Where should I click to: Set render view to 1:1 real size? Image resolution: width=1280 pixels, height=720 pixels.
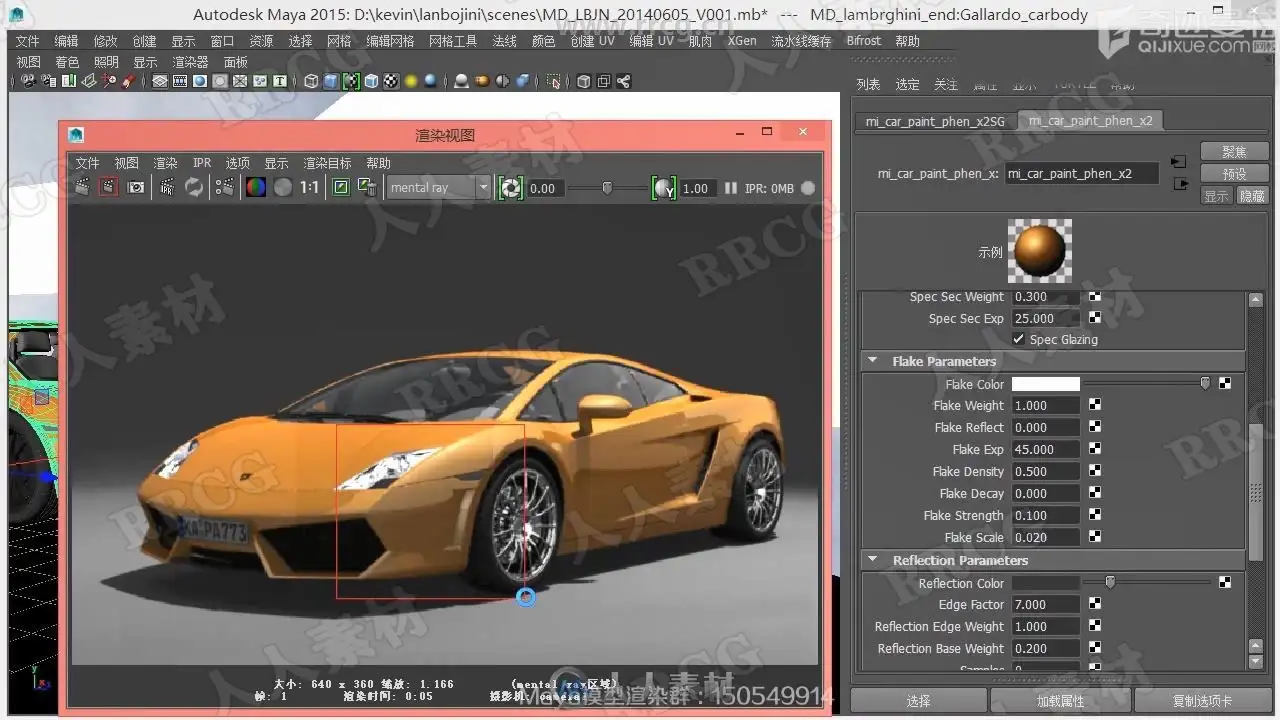tap(310, 187)
